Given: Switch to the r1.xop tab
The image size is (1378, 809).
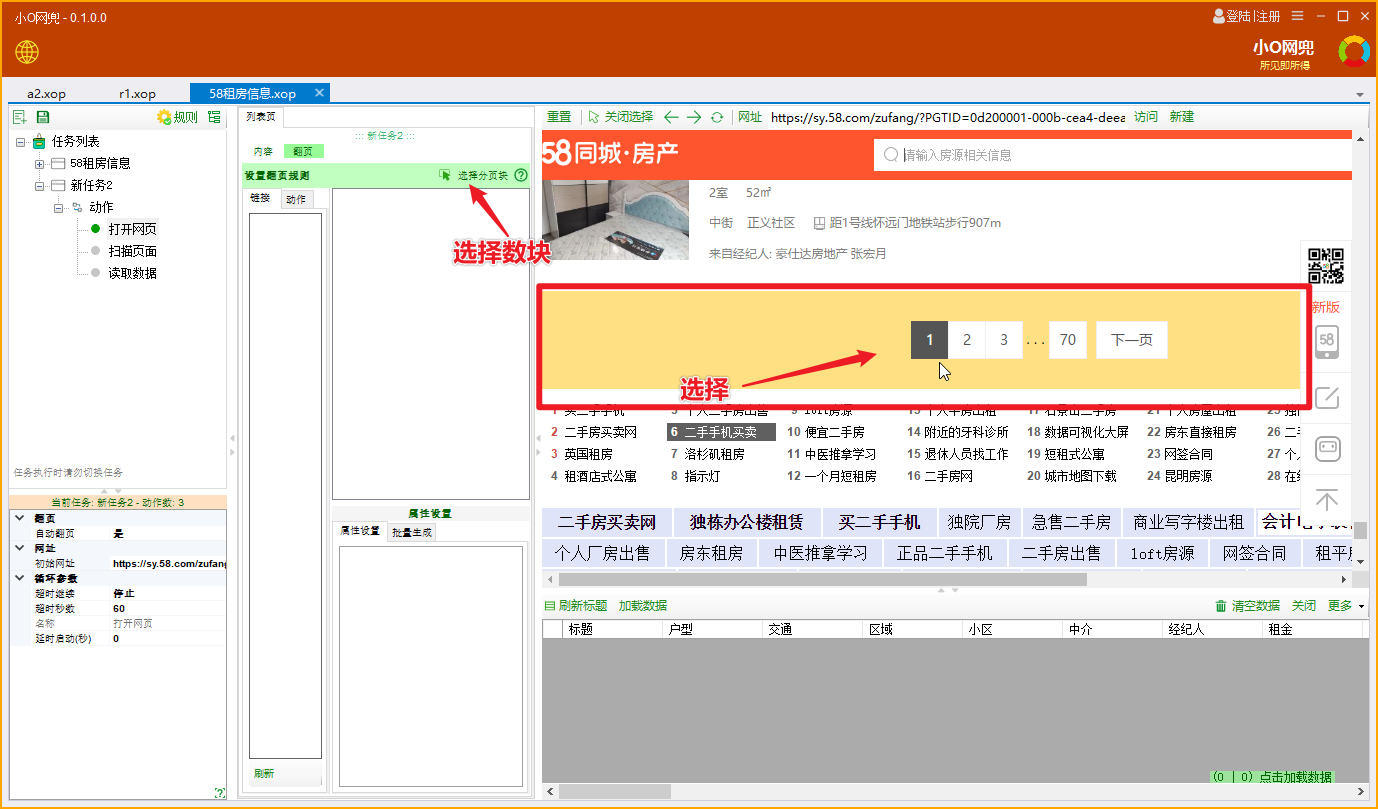Looking at the screenshot, I should pyautogui.click(x=137, y=93).
